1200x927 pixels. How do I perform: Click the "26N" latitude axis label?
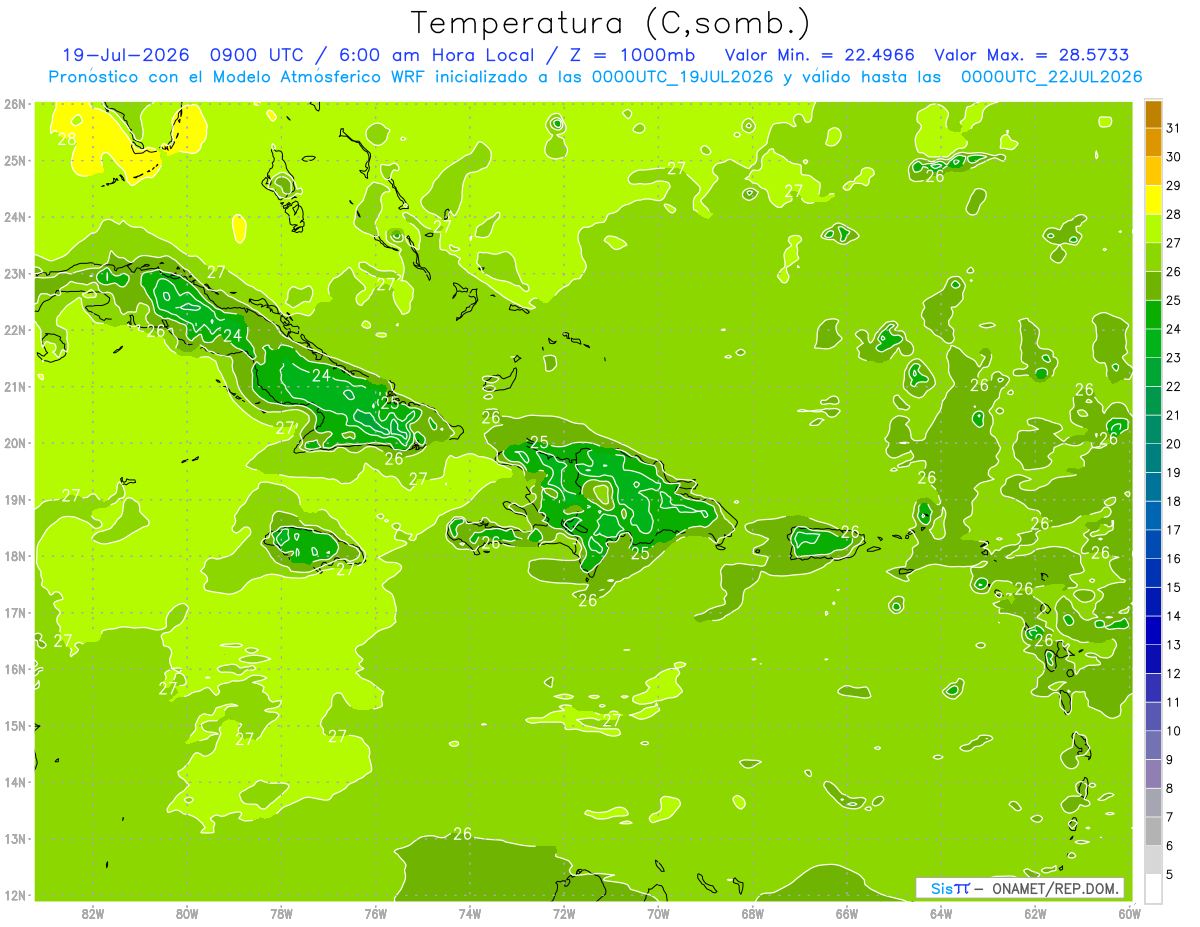click(15, 104)
